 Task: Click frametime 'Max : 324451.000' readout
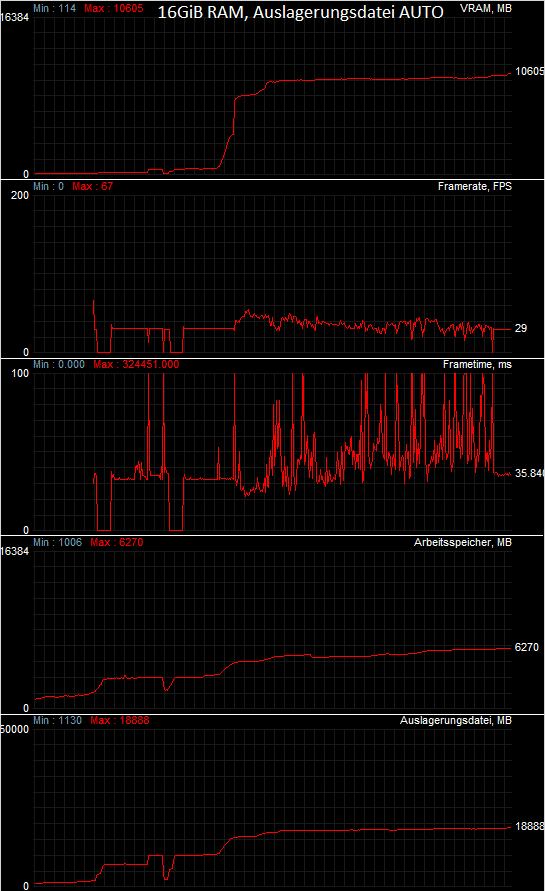(x=136, y=365)
